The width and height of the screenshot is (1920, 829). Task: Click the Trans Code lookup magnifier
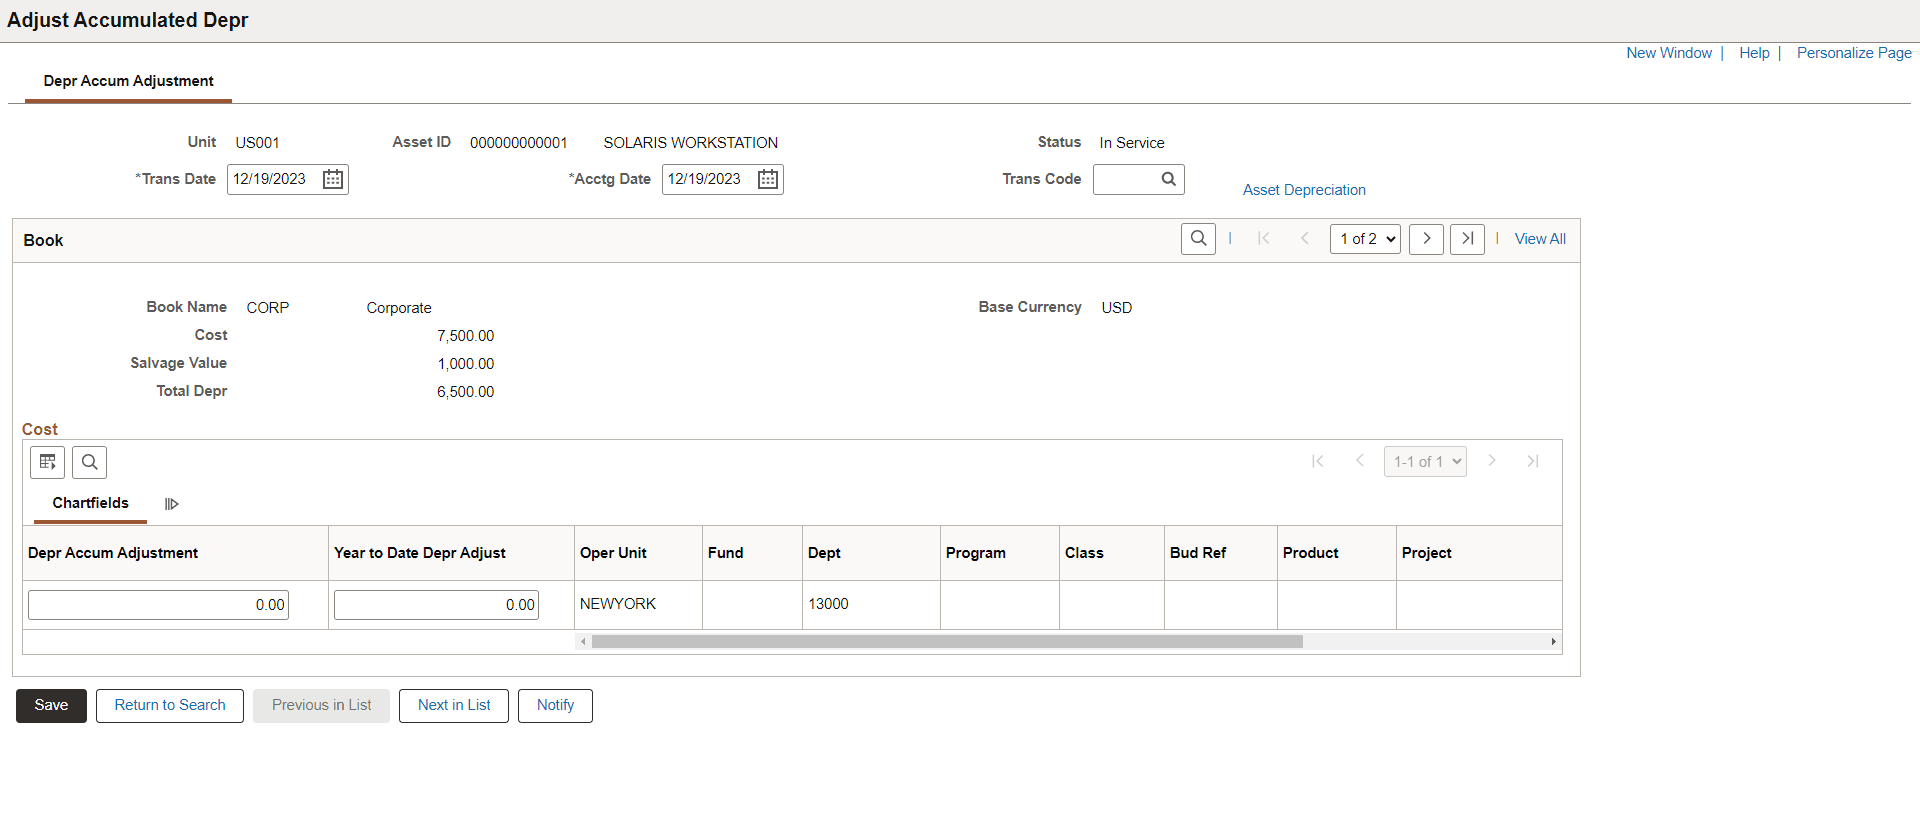coord(1168,179)
